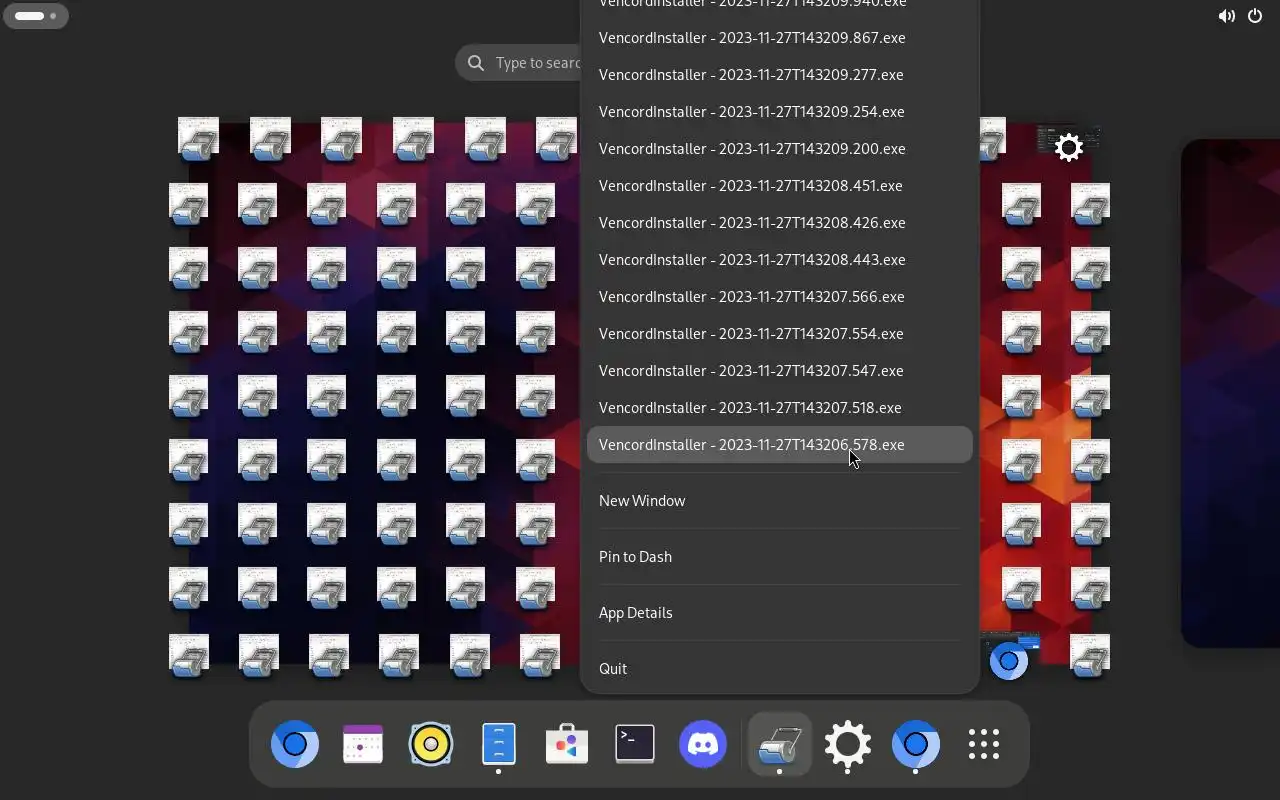Select window VencordInstaller 2023-11-27T143207.518.exe
The width and height of the screenshot is (1280, 800).
click(x=779, y=408)
